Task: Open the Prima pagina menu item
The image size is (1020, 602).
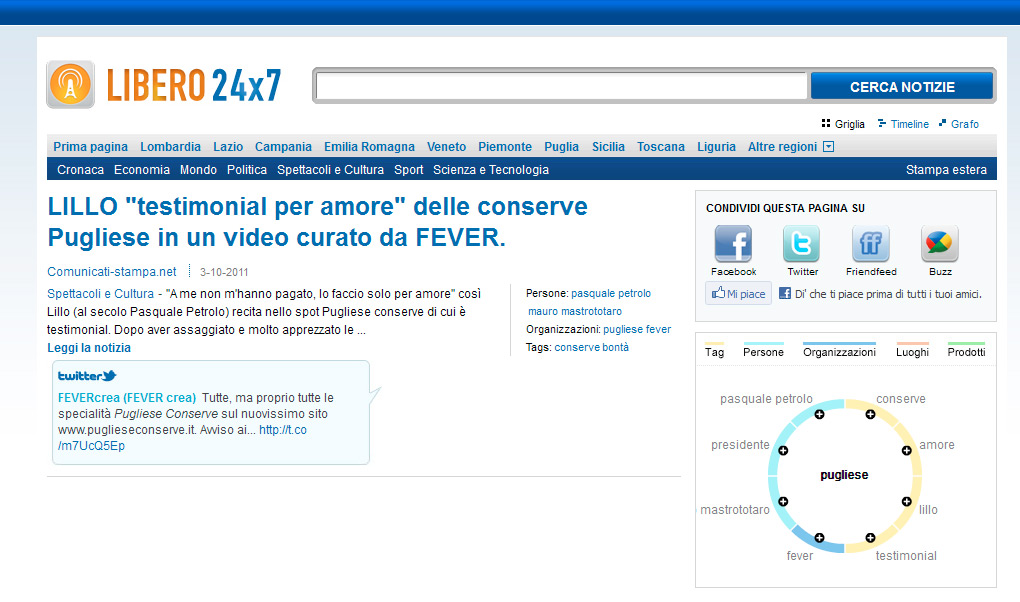Action: 90,146
